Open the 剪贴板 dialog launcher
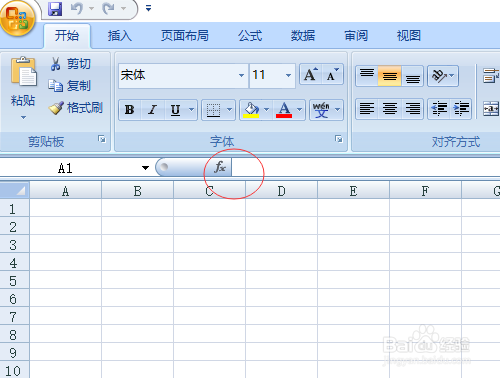The image size is (500, 378). [x=102, y=139]
